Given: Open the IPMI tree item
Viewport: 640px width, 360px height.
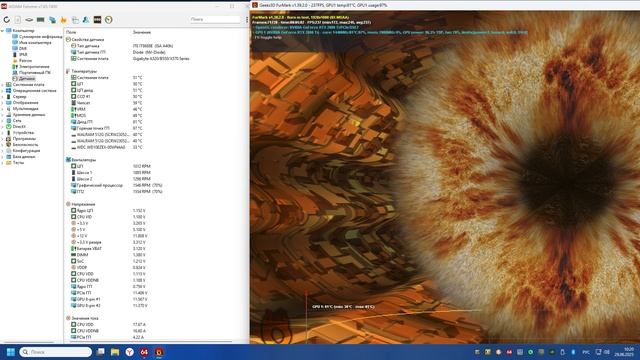Looking at the screenshot, I should click(20, 54).
